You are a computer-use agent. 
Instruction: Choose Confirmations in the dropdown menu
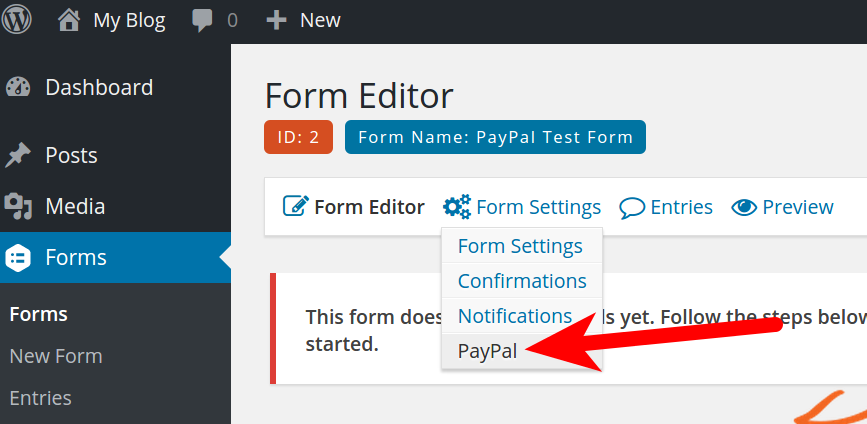click(x=522, y=281)
